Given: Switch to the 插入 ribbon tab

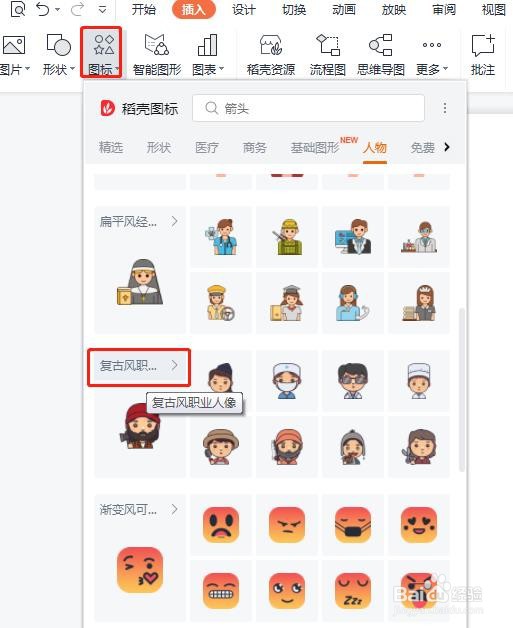Looking at the screenshot, I should (x=193, y=9).
